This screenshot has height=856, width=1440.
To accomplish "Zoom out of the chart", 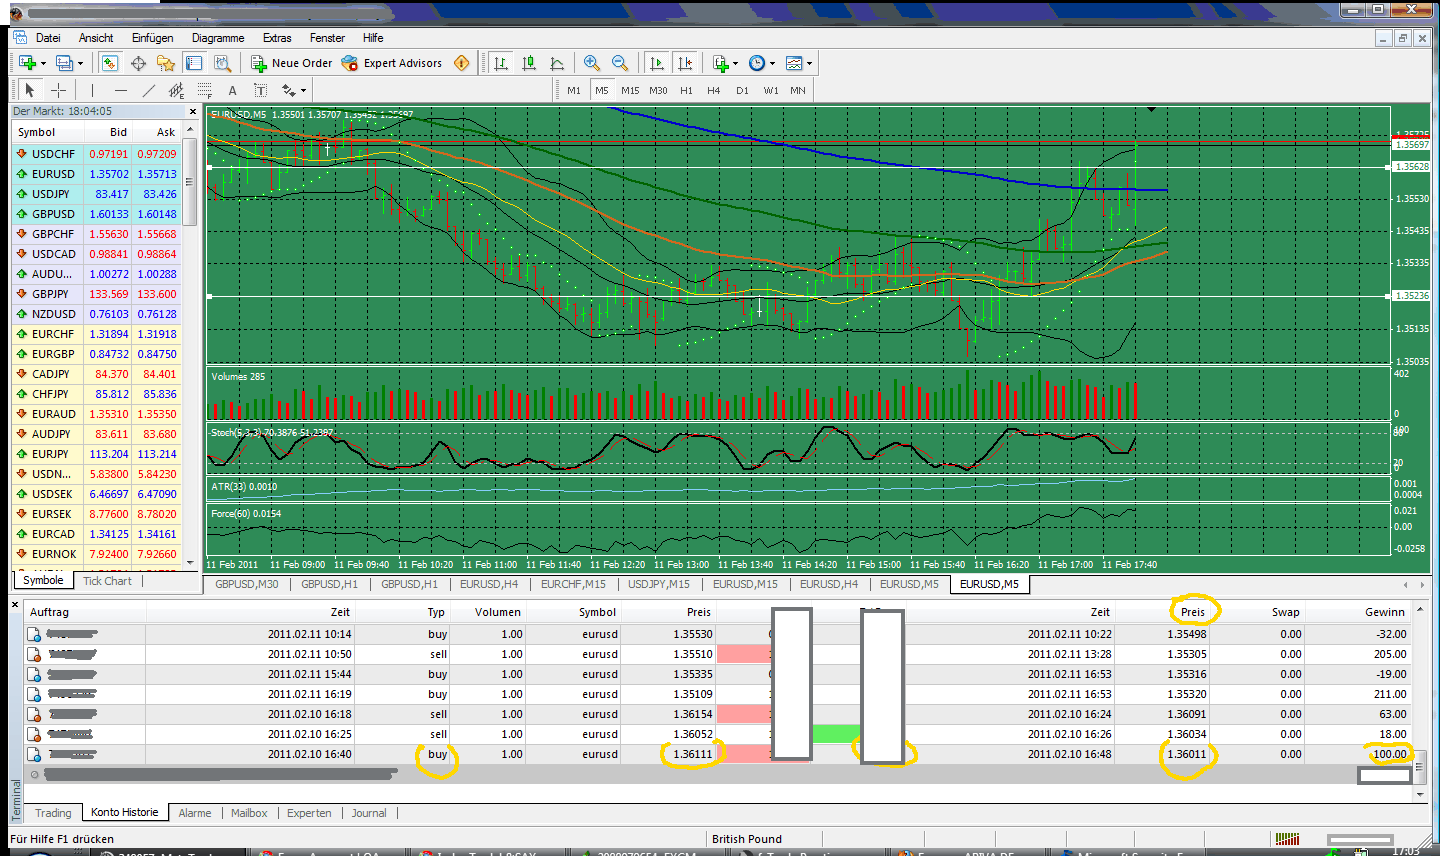I will 620,62.
